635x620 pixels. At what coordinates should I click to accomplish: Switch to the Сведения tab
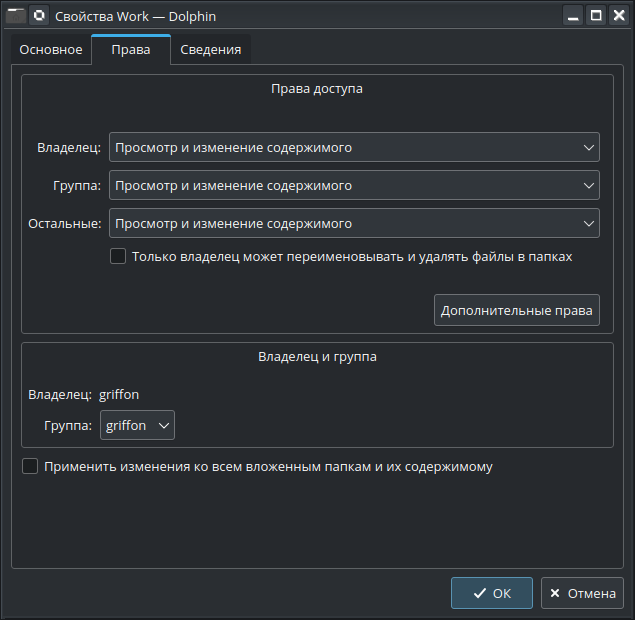point(210,50)
